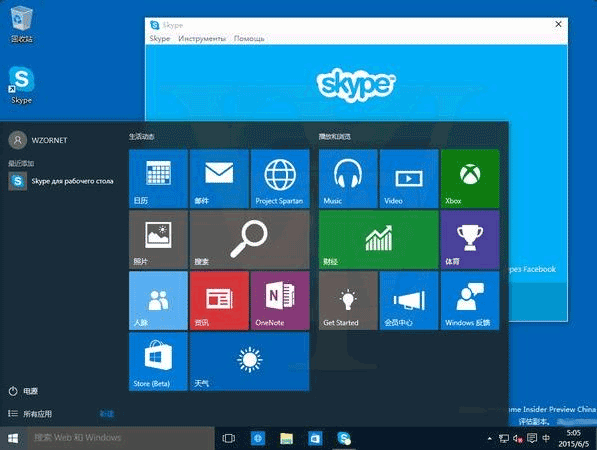This screenshot has height=450, width=597.
Task: Open the Finance tile with chart
Action: click(x=379, y=240)
